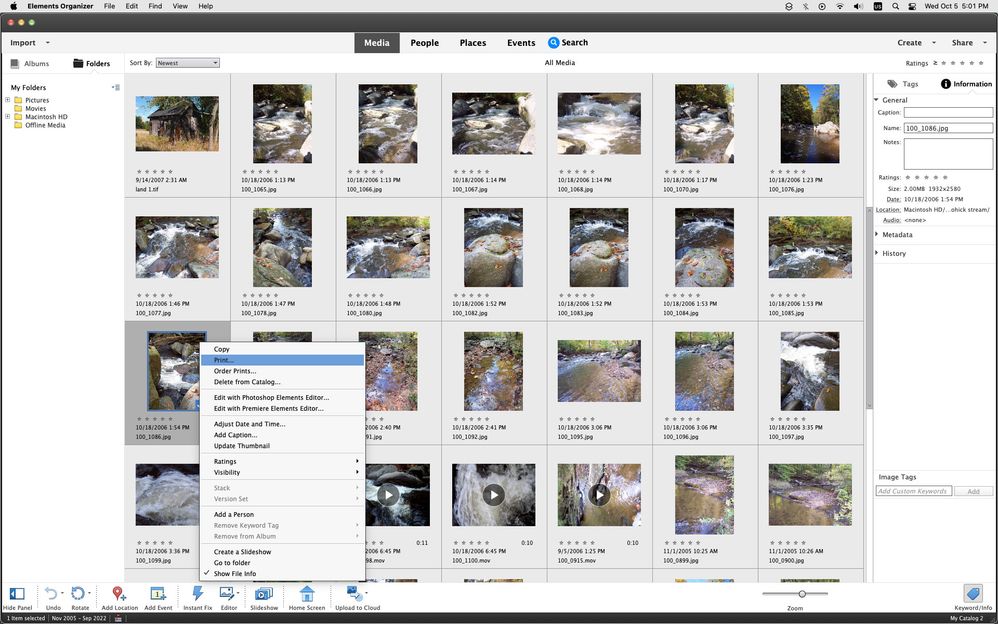The width and height of the screenshot is (998, 624).
Task: Toggle Show File Info in context menu
Action: tap(283, 574)
